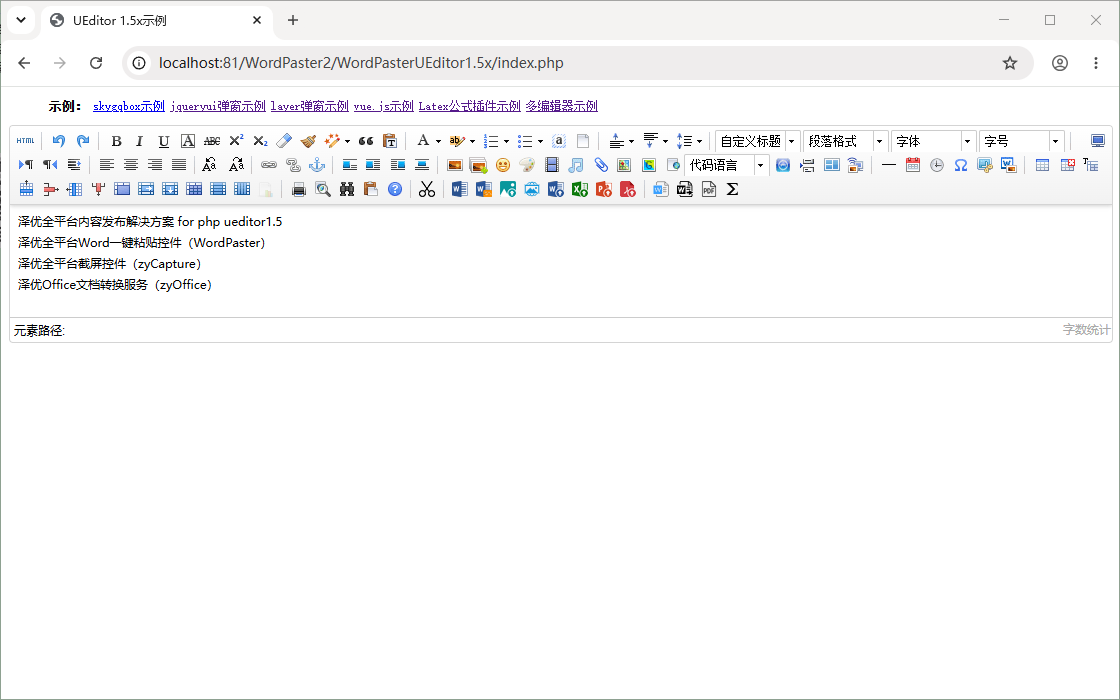The image size is (1120, 700).
Task: Redo the last edit
Action: (83, 141)
